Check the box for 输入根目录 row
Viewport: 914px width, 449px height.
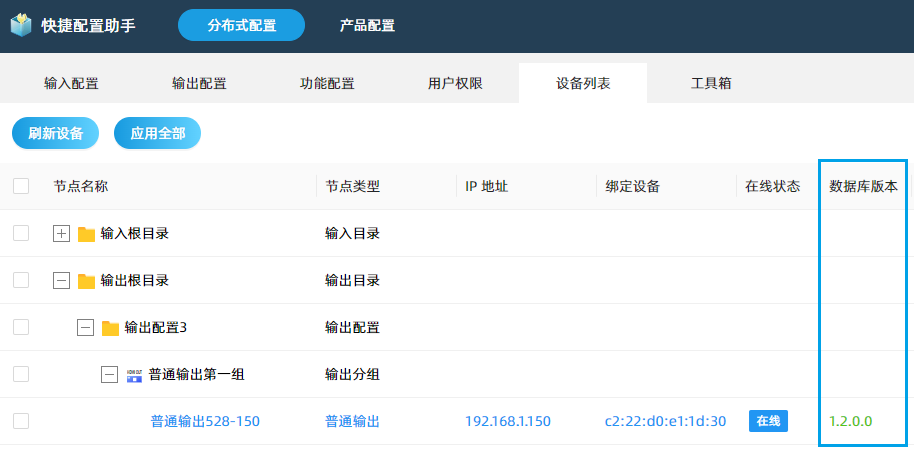[21, 233]
